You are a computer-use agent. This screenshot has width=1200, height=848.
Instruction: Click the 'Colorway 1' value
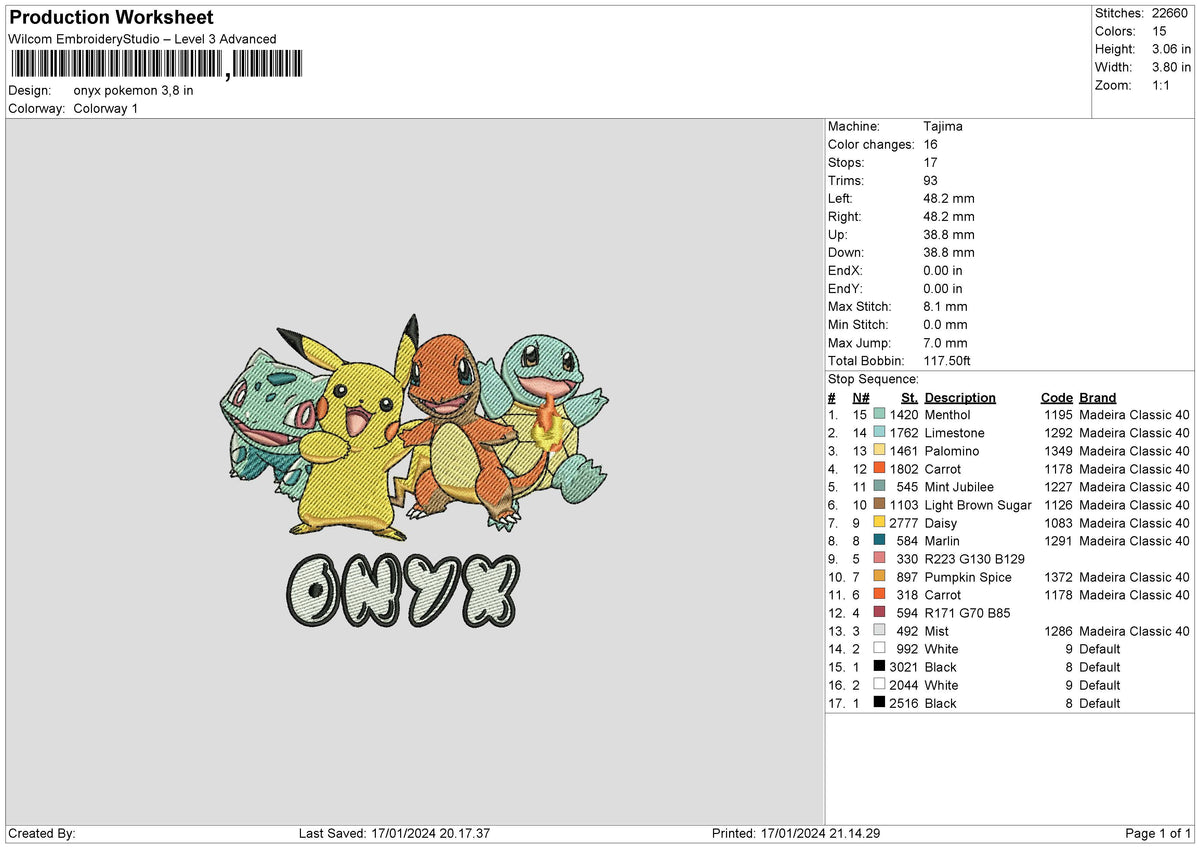coord(106,108)
